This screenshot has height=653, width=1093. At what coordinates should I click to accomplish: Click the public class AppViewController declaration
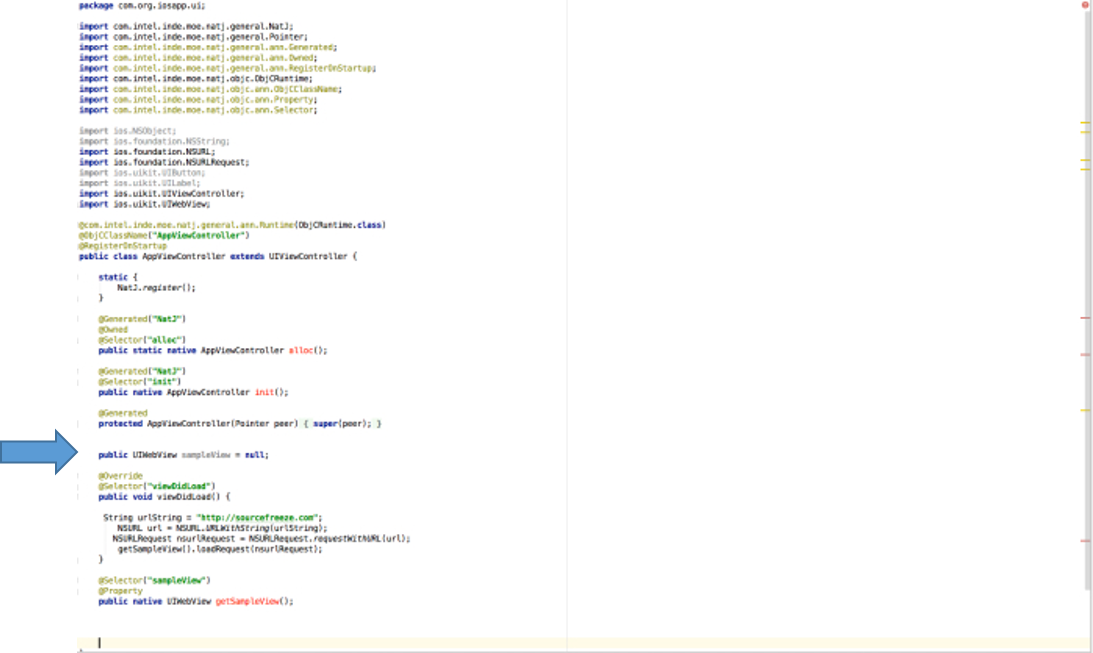(x=217, y=256)
